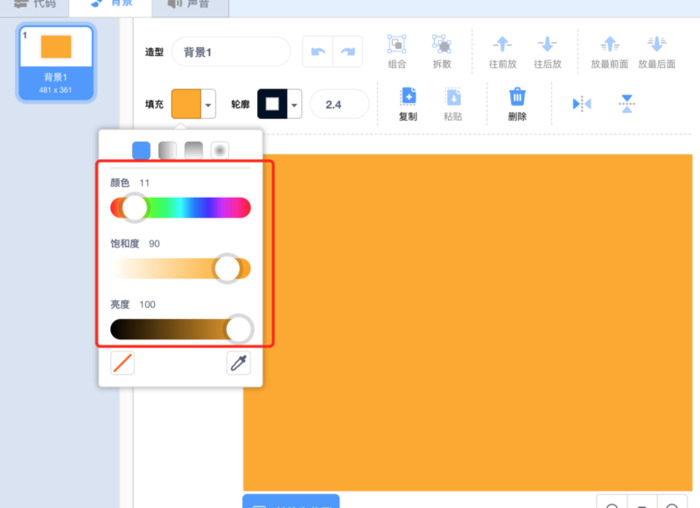700x508 pixels.
Task: Pick the eyedropper color picker tool
Action: pyautogui.click(x=238, y=363)
